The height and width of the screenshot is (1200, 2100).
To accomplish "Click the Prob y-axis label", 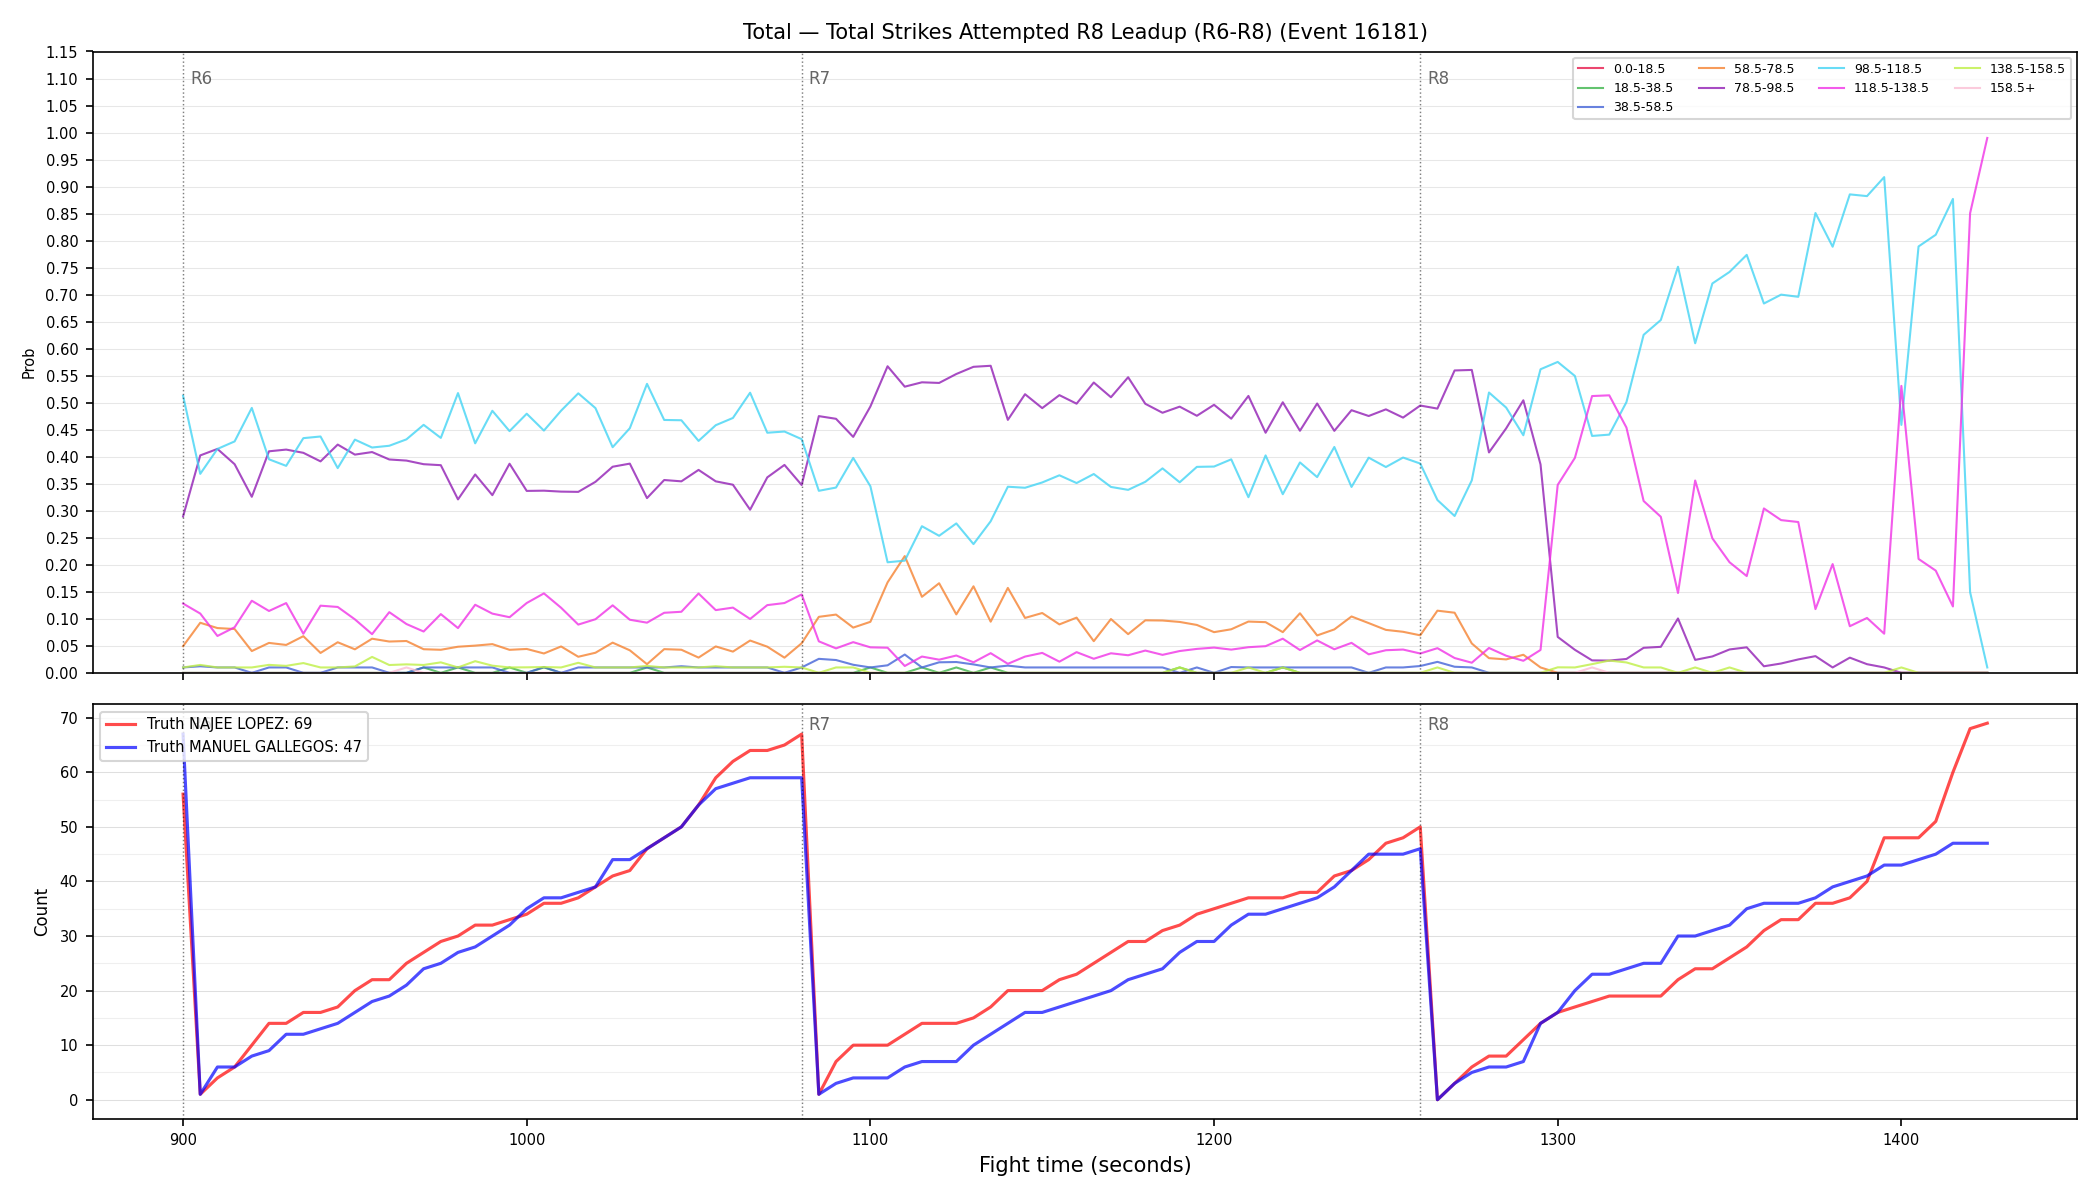I will click(x=29, y=363).
